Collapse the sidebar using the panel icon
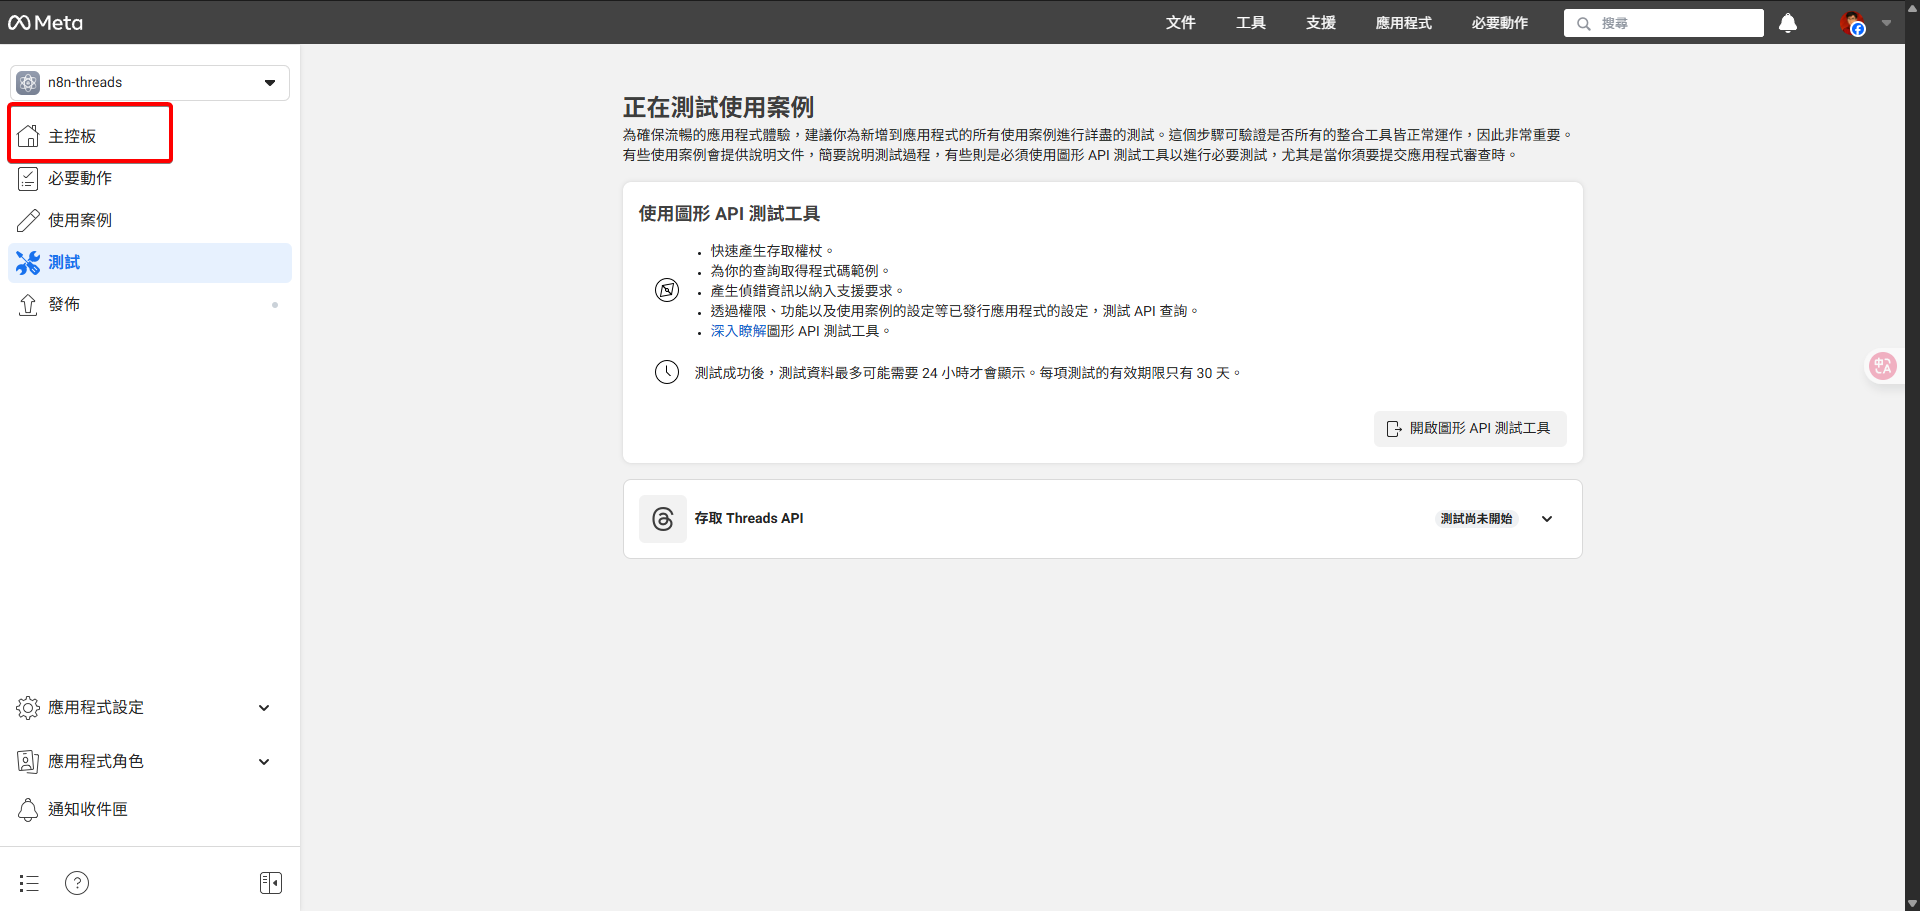This screenshot has height=911, width=1920. pyautogui.click(x=270, y=882)
